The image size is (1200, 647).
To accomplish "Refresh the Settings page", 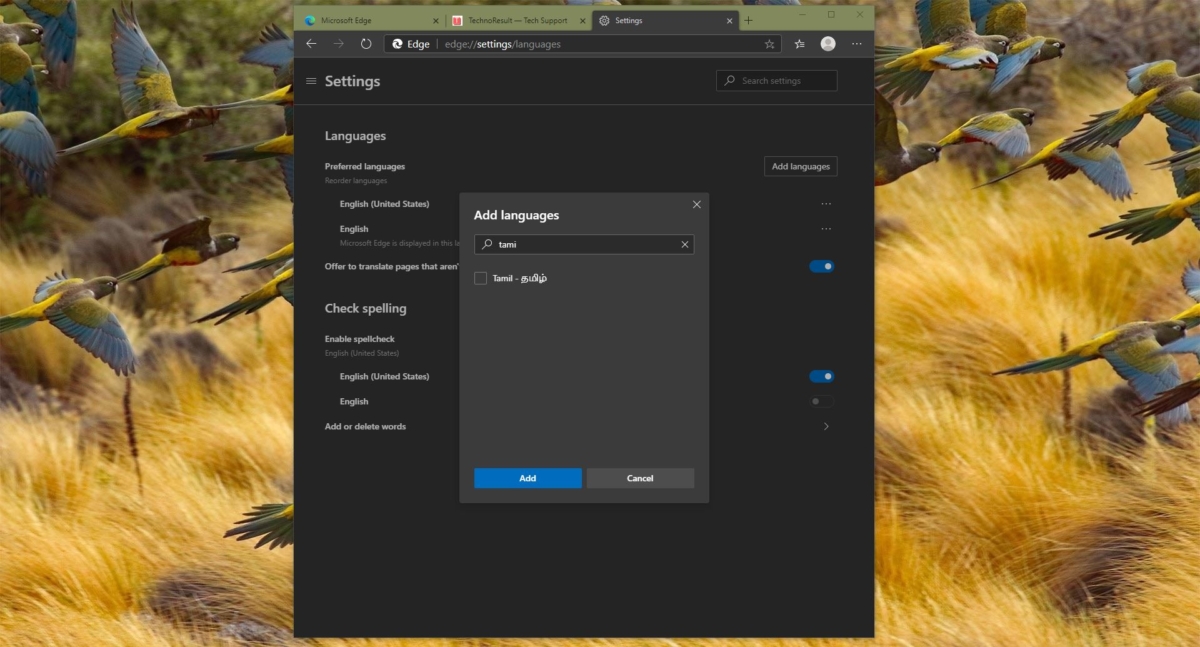I will (366, 43).
